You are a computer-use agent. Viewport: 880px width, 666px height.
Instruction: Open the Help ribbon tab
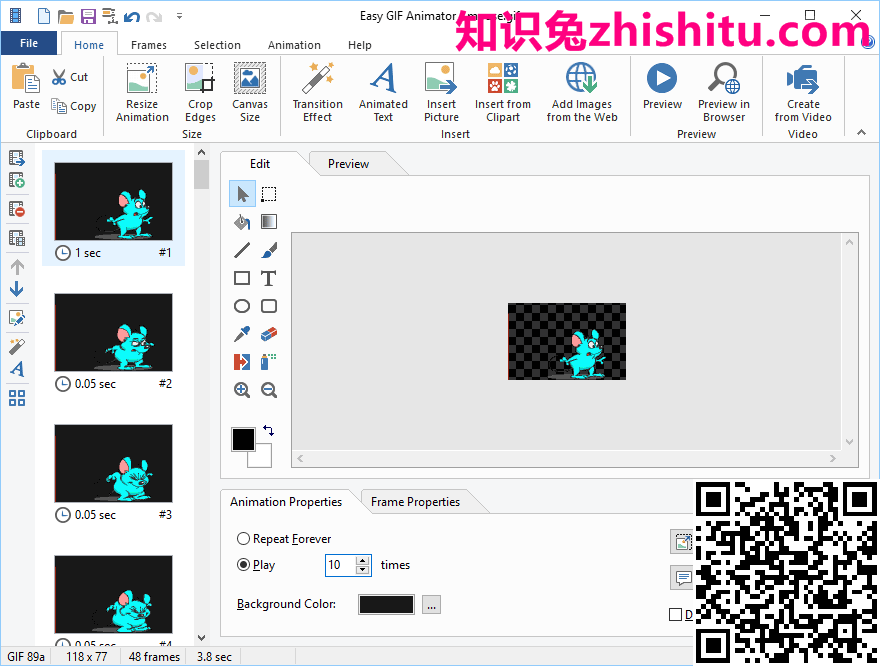click(x=360, y=45)
